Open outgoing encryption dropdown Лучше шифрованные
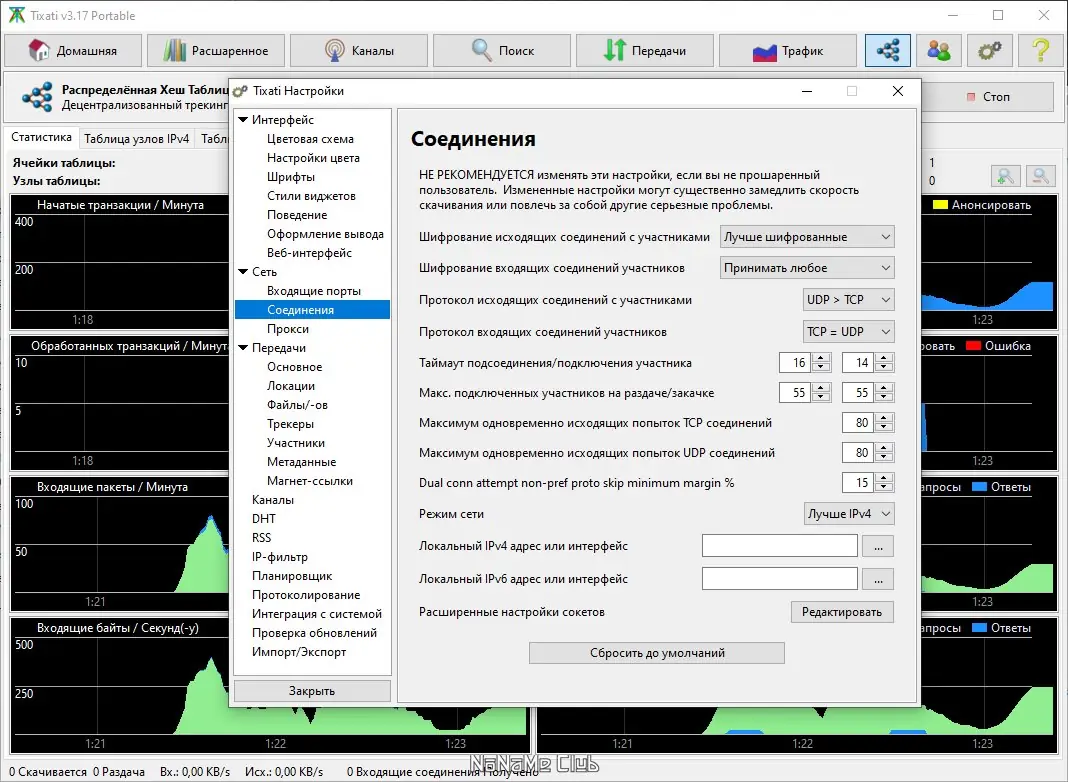Viewport: 1068px width, 782px height. pyautogui.click(x=807, y=237)
